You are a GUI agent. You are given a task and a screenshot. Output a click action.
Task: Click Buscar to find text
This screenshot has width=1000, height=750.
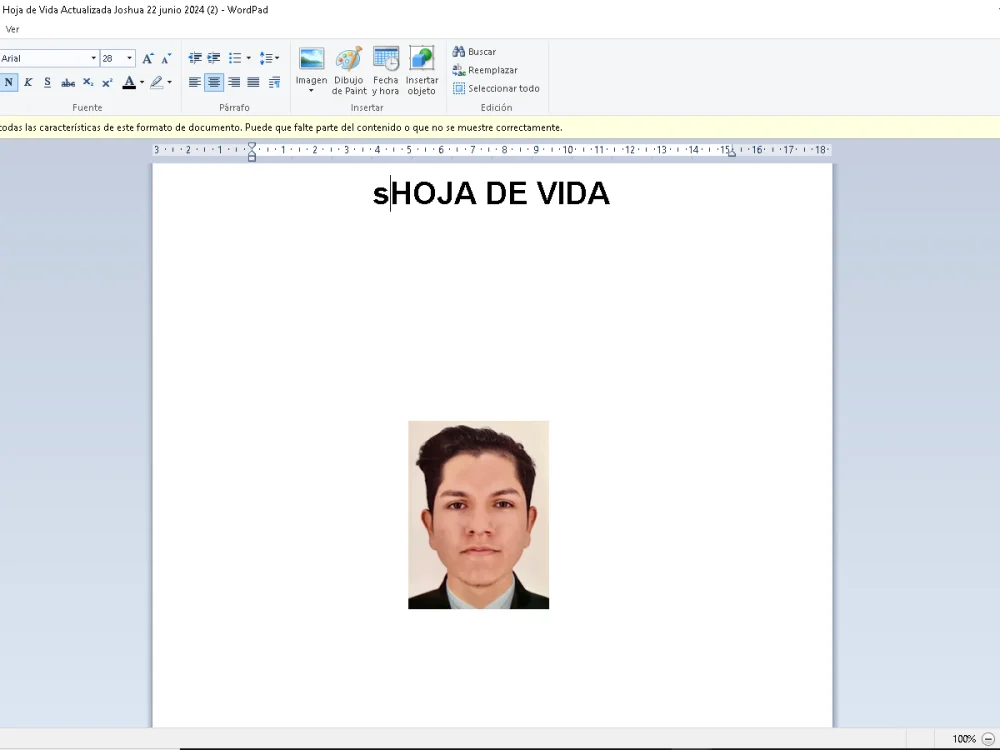pos(474,52)
